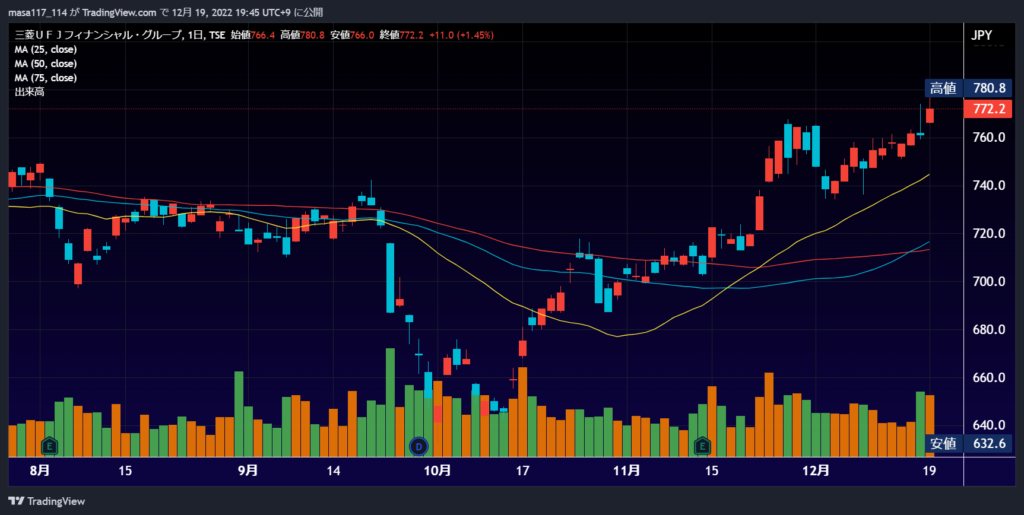Click the 14 date label on time axis

(x=333, y=470)
